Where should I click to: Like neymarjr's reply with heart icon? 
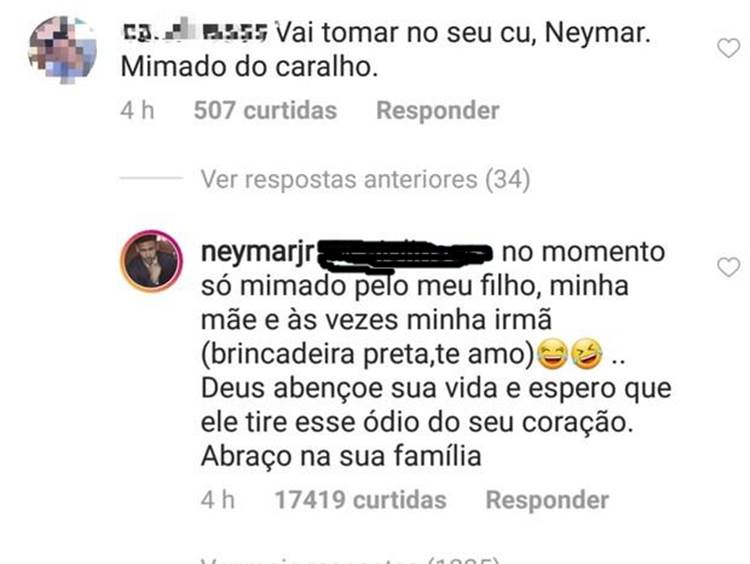click(729, 266)
